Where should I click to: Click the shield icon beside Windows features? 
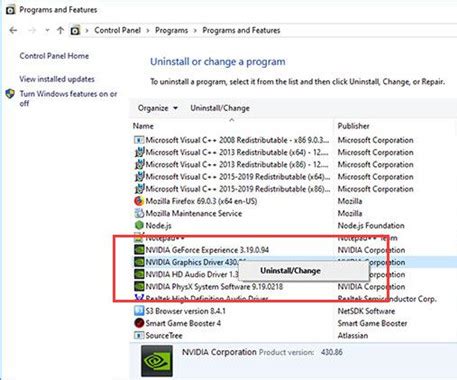(10, 94)
